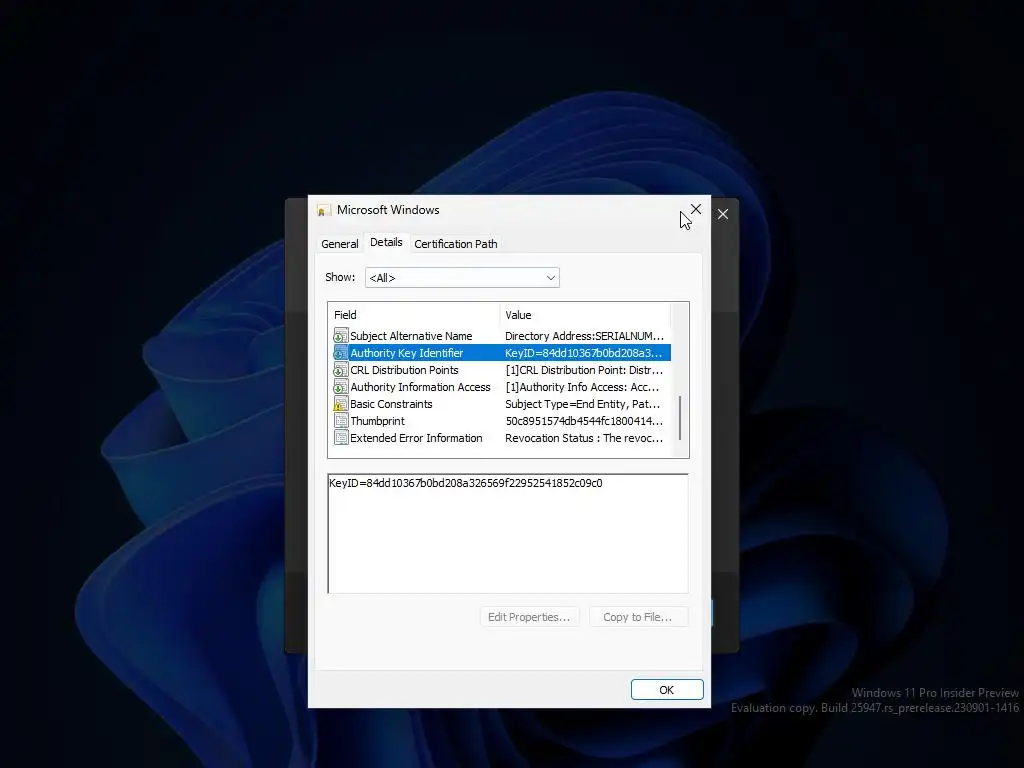Image resolution: width=1024 pixels, height=768 pixels.
Task: Select the Thumbprint field
Action: click(x=377, y=421)
